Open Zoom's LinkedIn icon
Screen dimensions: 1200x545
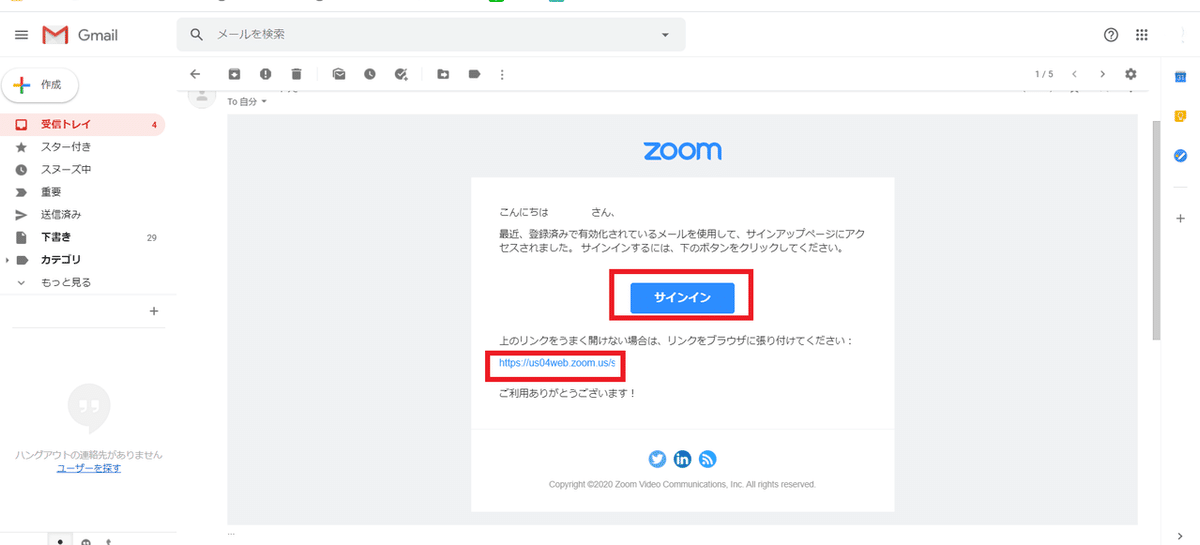(x=683, y=459)
